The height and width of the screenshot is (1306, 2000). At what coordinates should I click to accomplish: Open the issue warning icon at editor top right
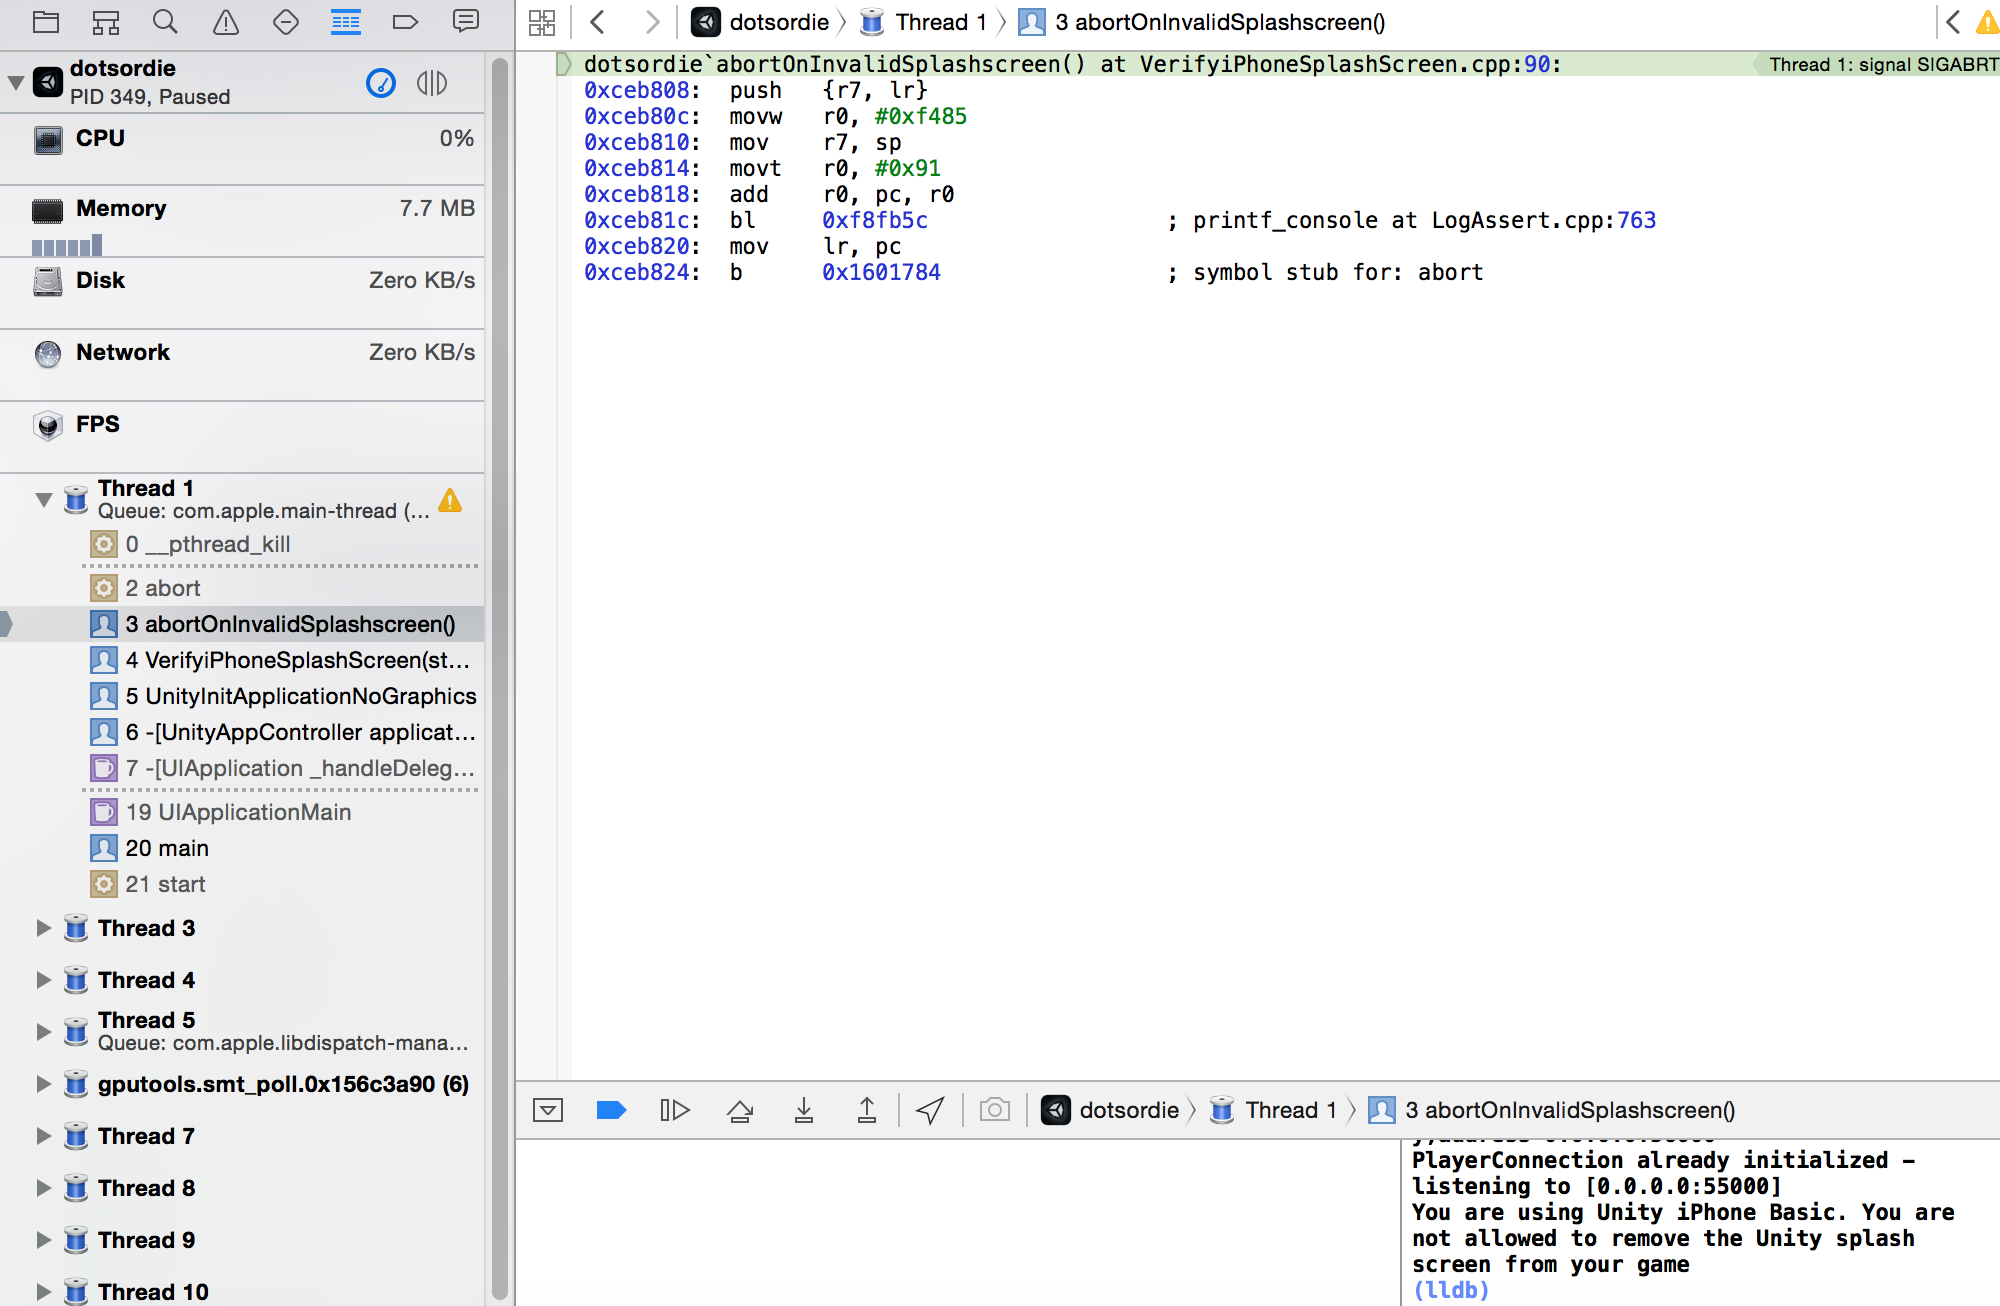(1987, 22)
